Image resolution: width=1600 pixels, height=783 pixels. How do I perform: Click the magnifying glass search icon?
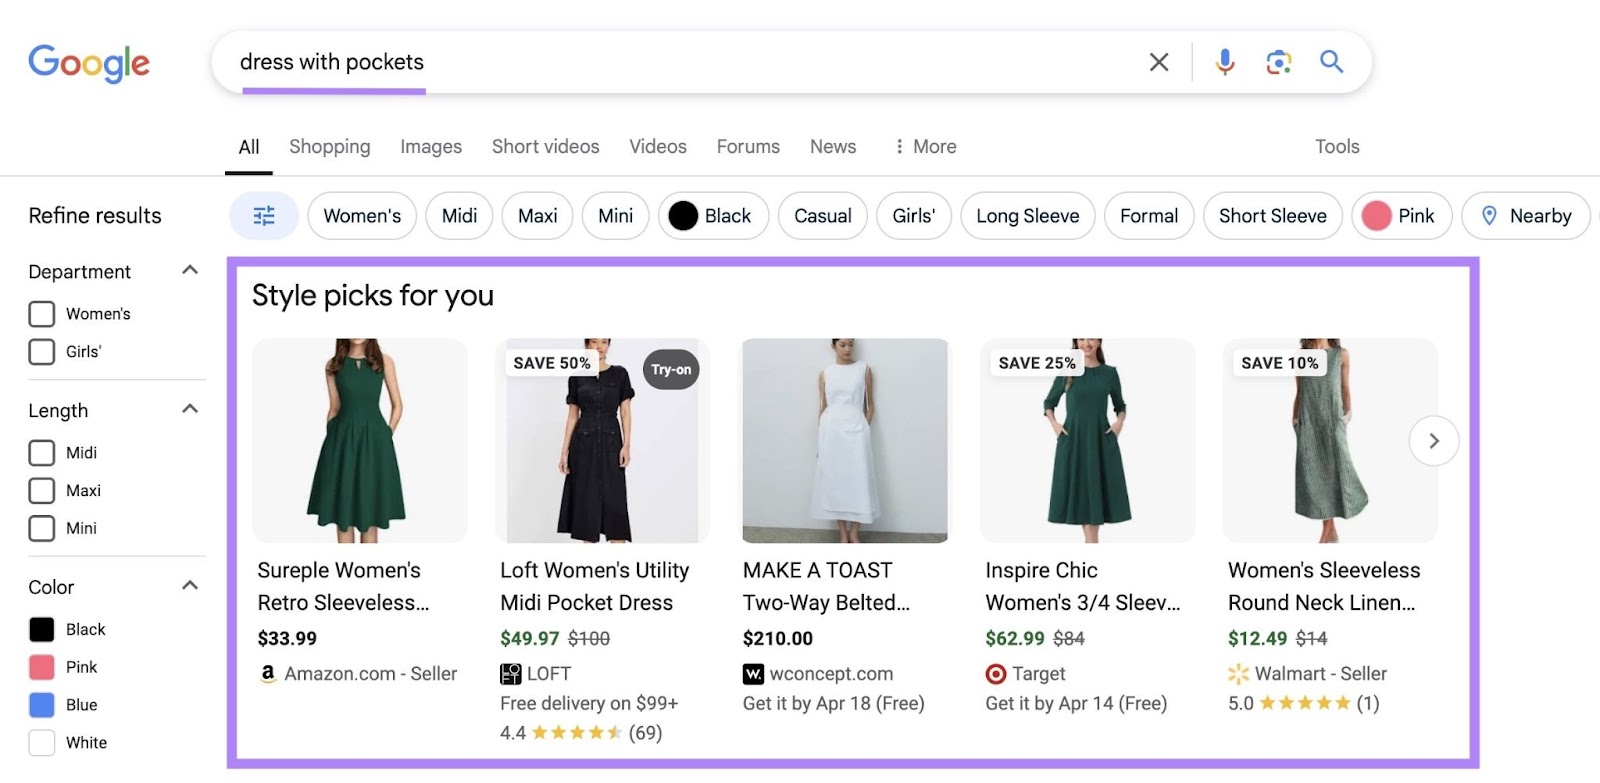coord(1331,62)
